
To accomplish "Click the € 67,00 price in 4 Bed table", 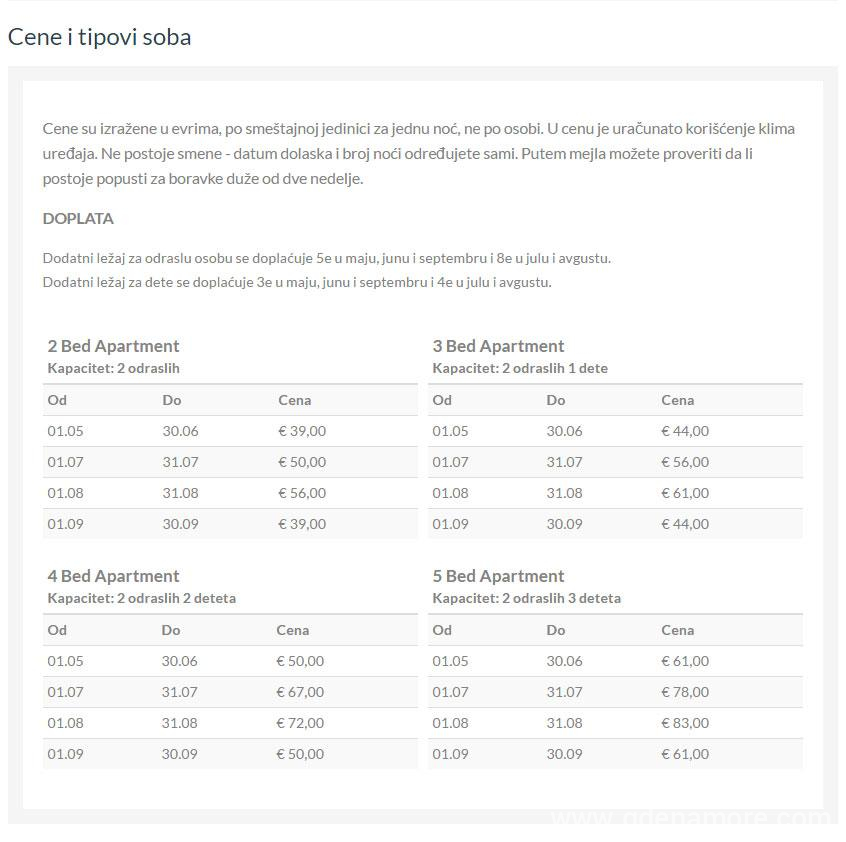I will [300, 692].
